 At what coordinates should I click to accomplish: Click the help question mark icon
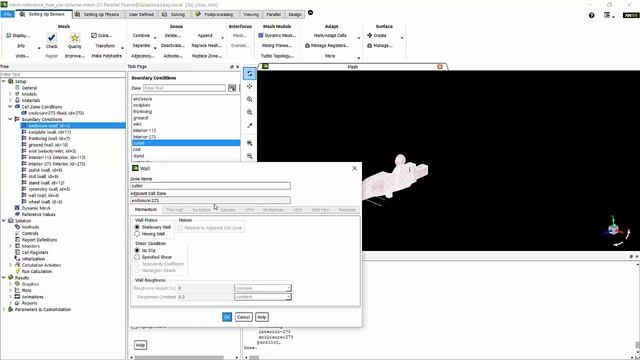click(x=591, y=15)
